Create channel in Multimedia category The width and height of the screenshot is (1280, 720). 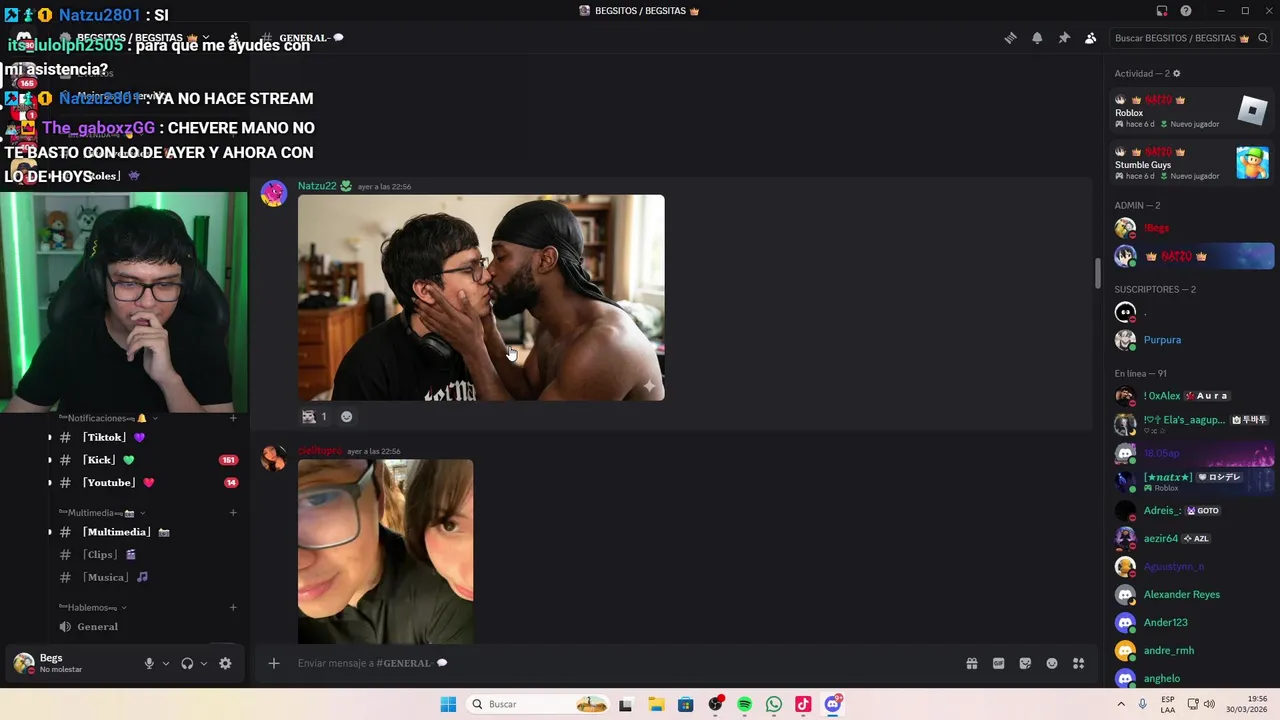(x=233, y=513)
